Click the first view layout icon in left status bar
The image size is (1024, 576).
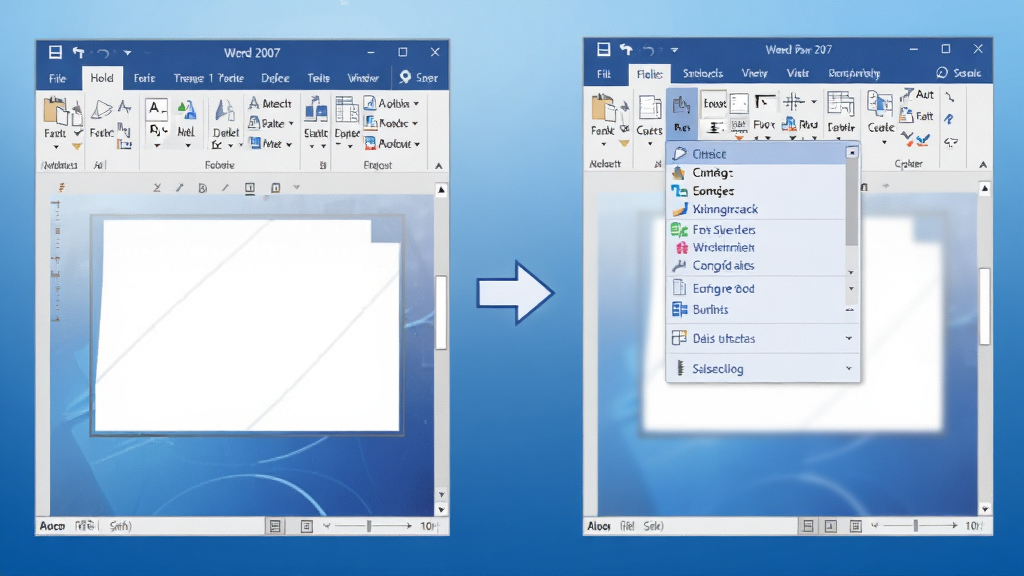(x=275, y=526)
